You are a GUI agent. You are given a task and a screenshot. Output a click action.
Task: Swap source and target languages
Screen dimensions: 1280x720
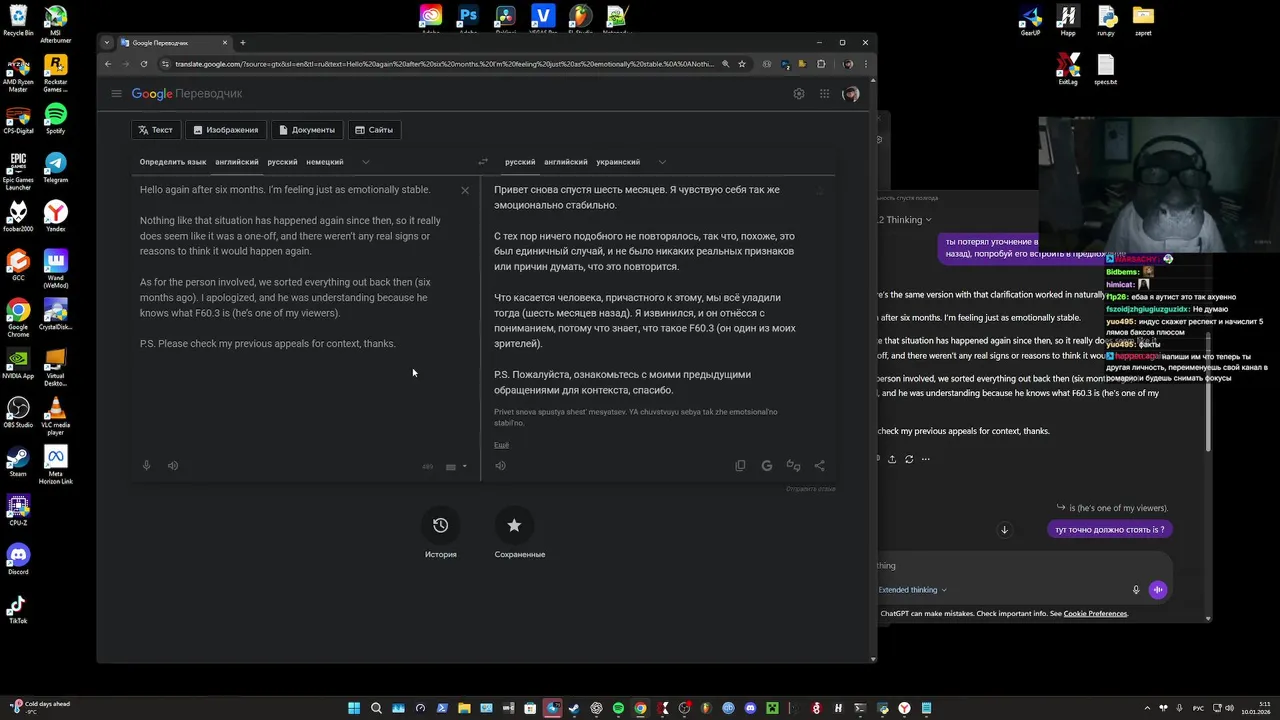pyautogui.click(x=483, y=162)
